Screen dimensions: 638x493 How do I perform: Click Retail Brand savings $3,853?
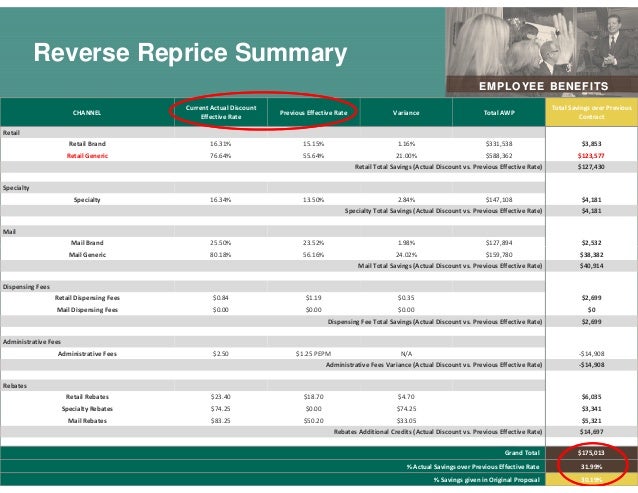coord(592,144)
